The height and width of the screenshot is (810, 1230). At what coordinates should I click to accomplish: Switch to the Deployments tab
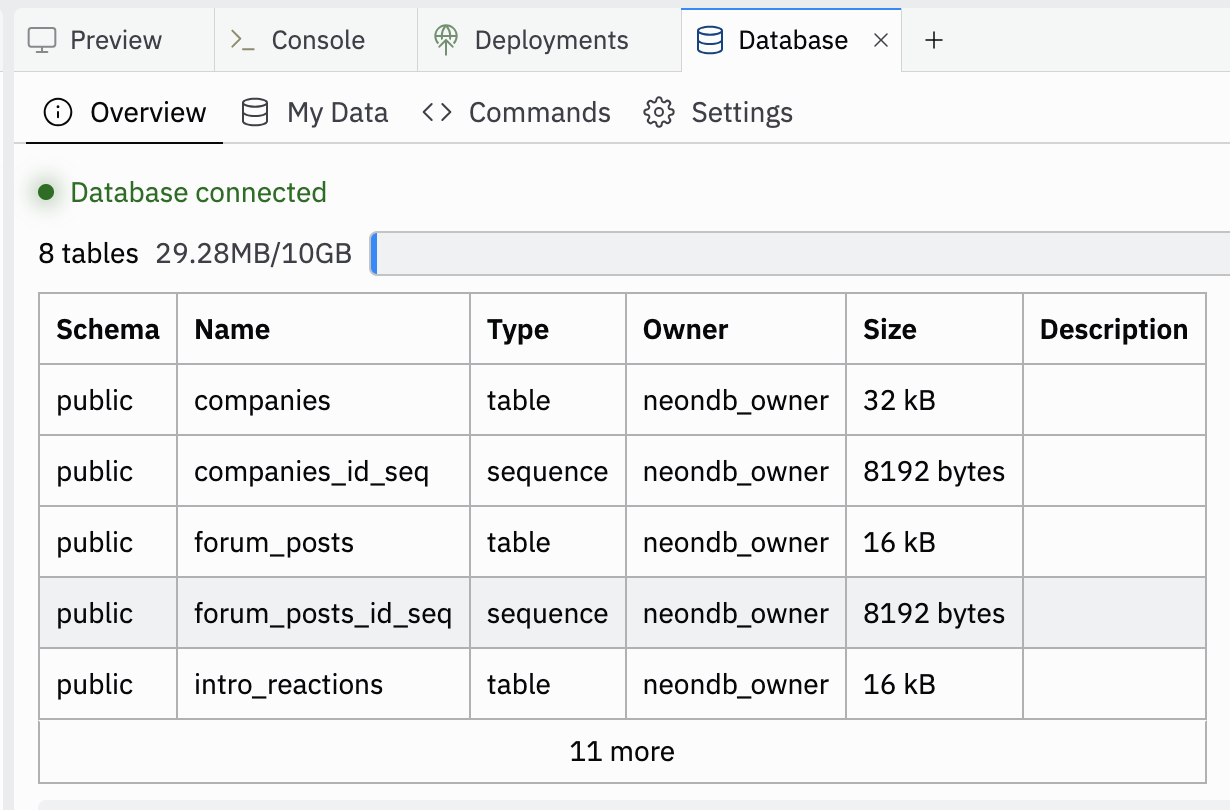pos(551,40)
